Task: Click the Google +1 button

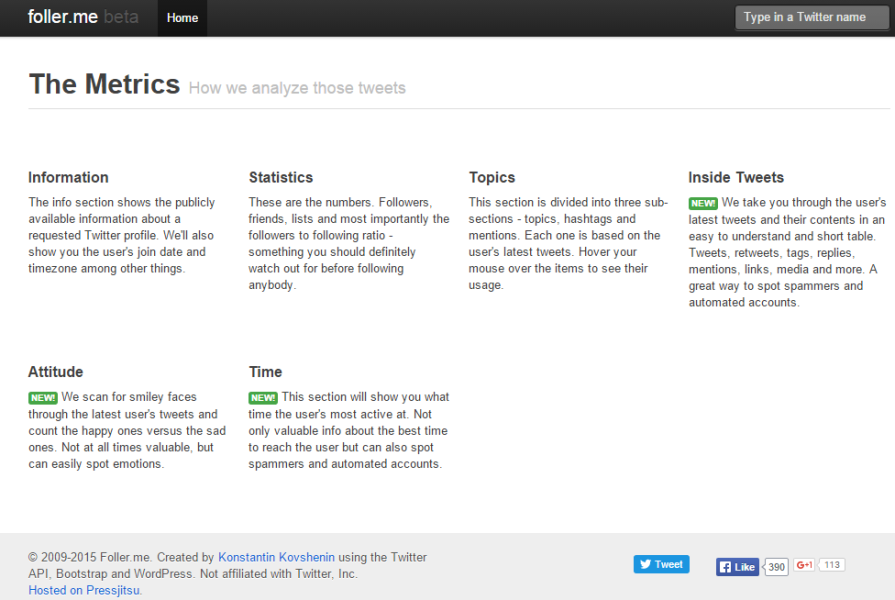Action: click(805, 565)
